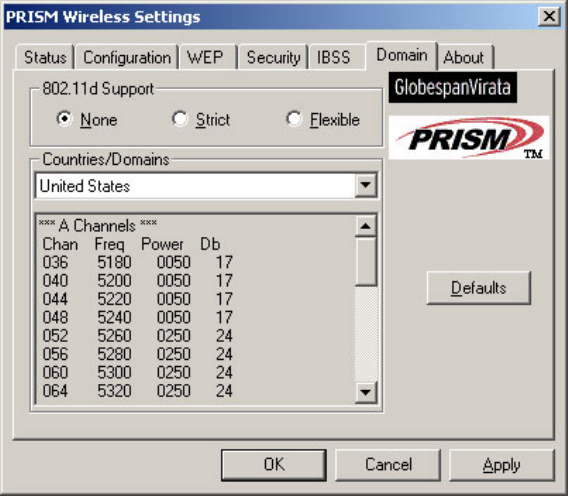Open the IBSS tab

[x=337, y=57]
